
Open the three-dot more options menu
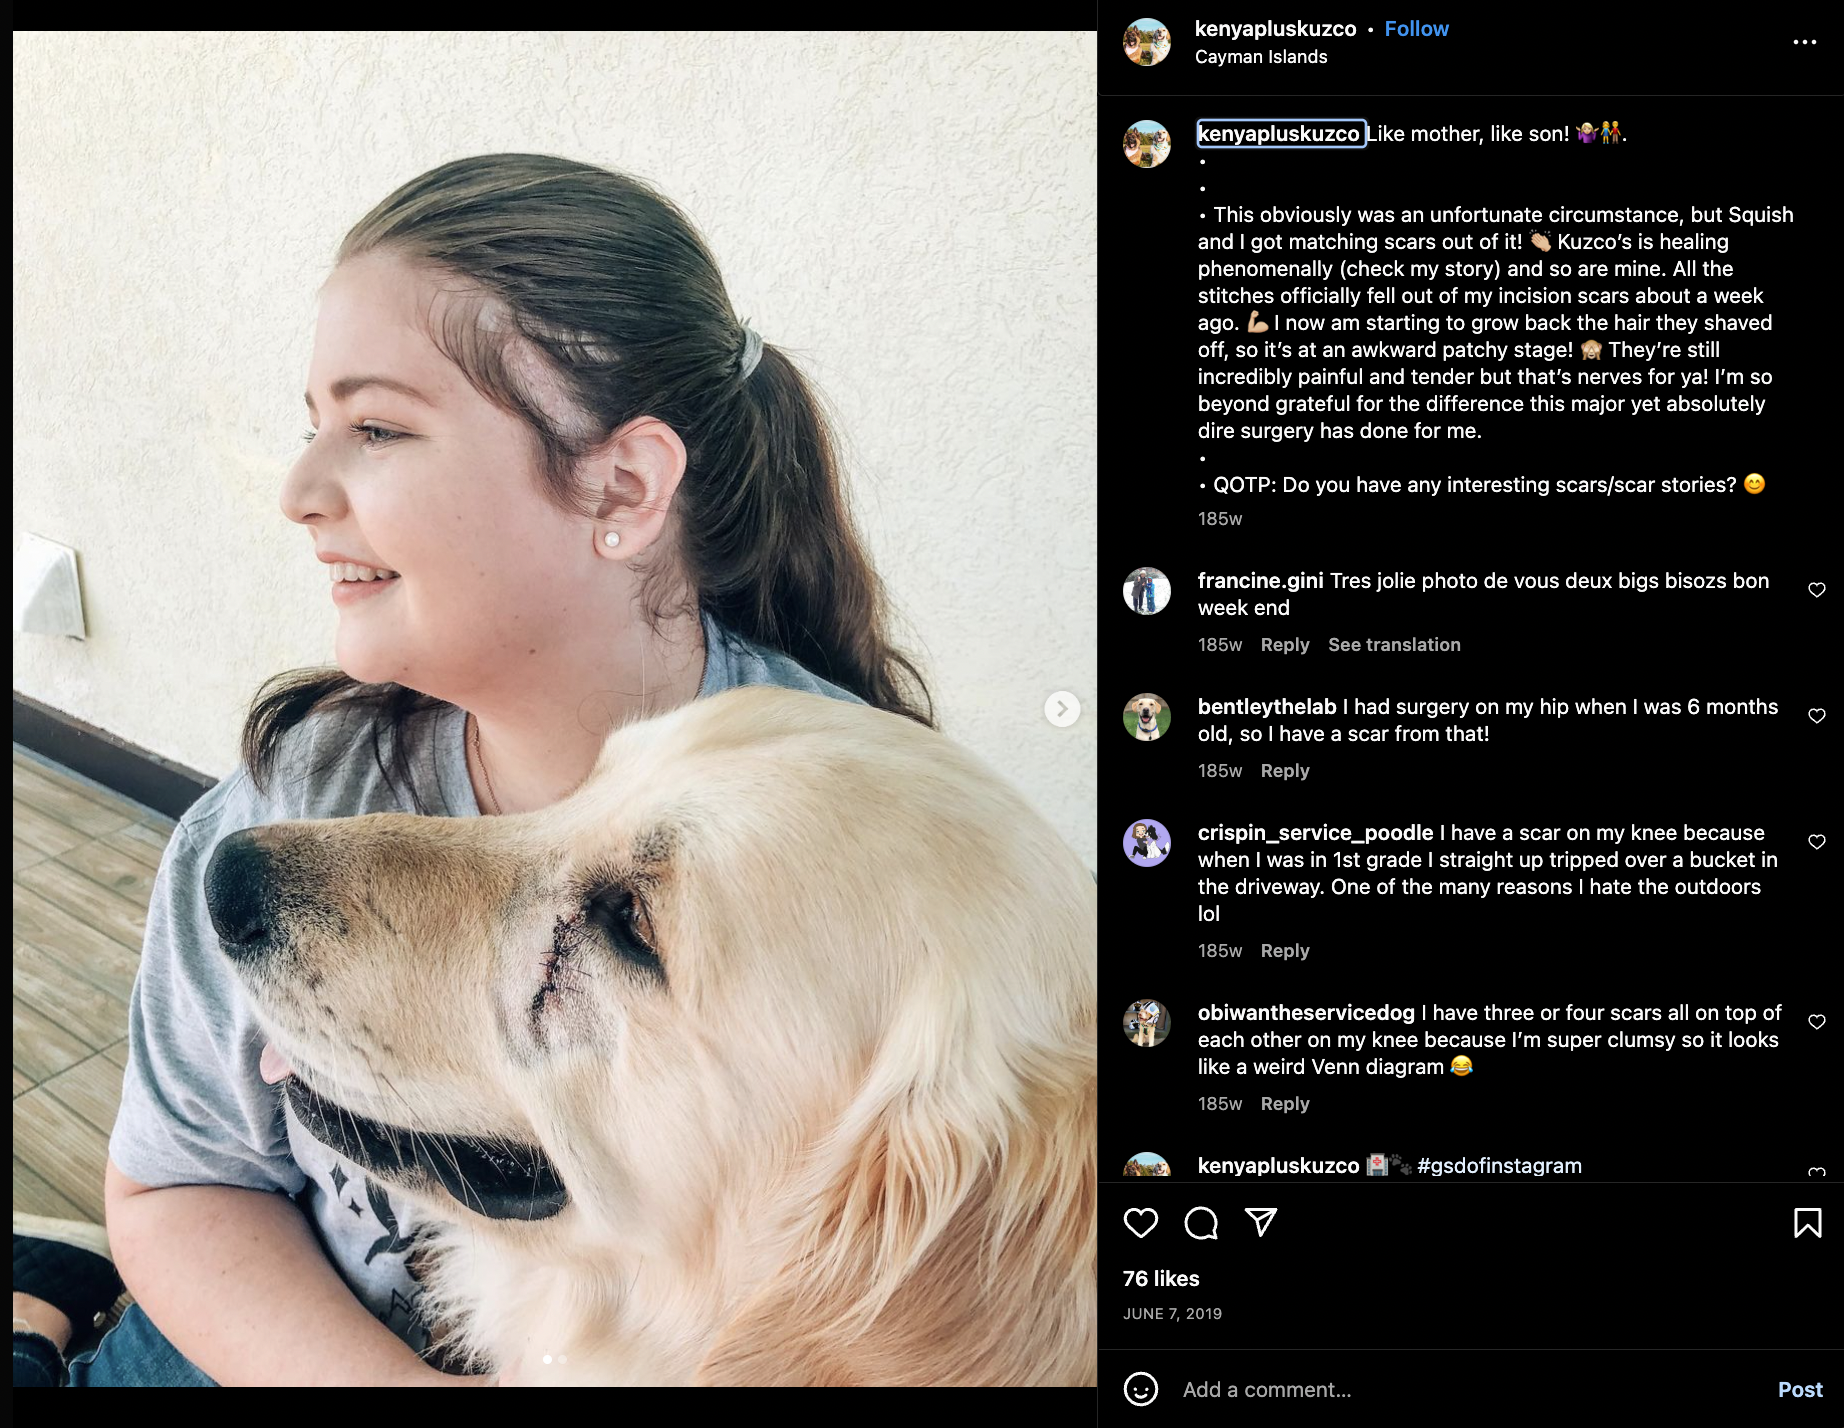tap(1804, 42)
